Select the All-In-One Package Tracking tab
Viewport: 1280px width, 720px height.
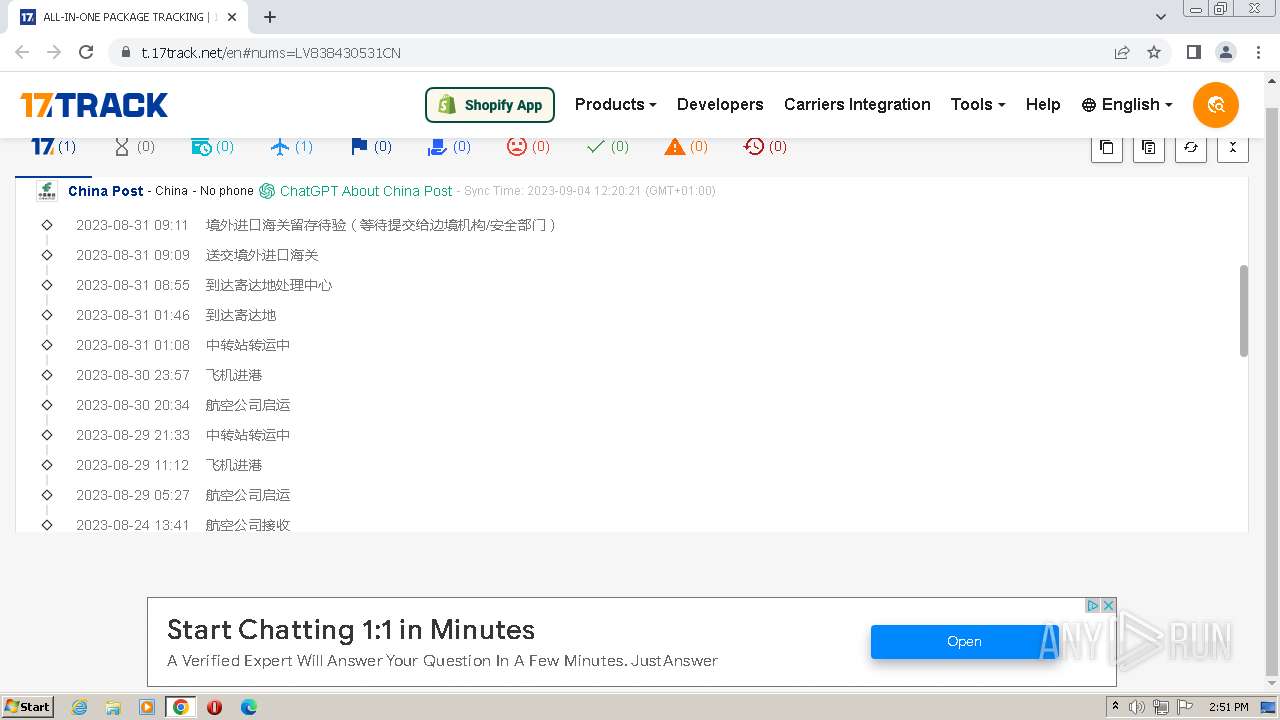[x=130, y=17]
